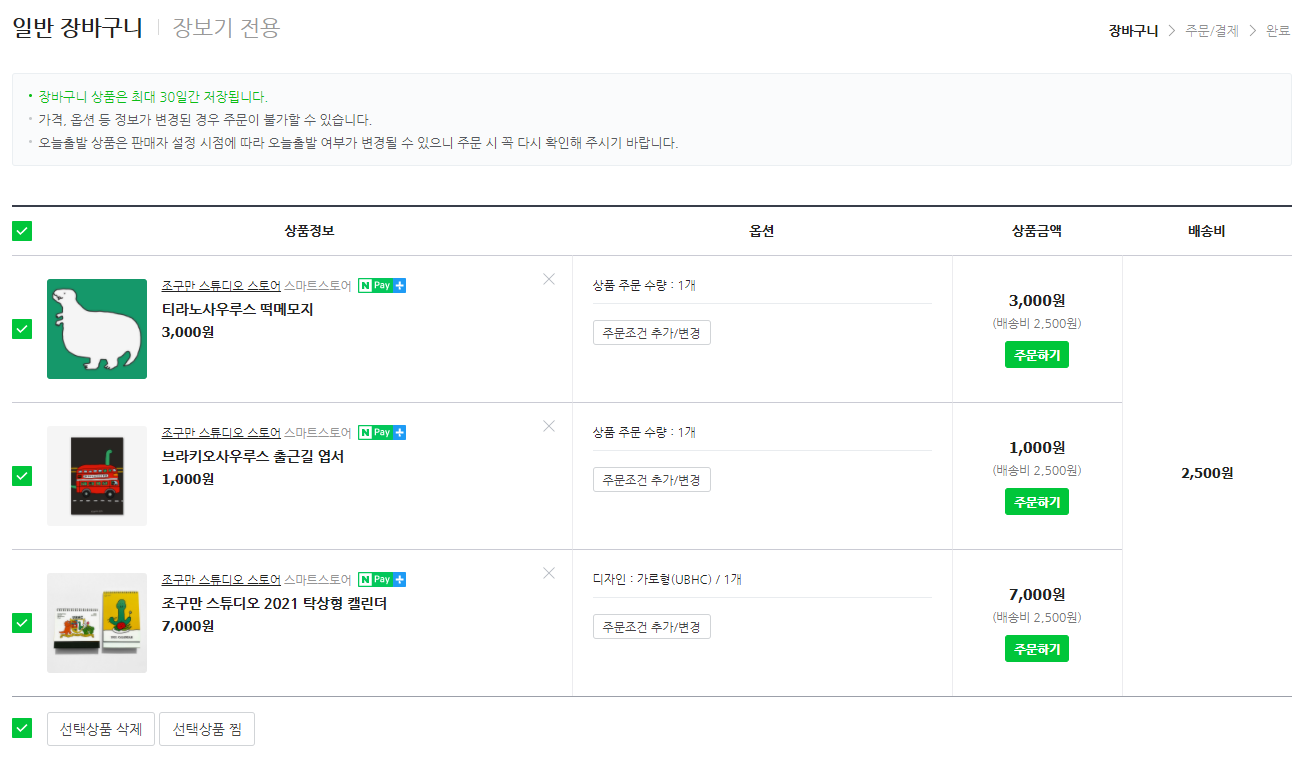Viewport: 1301px width, 773px height.
Task: Open the red bus postcard thumbnail
Action: (x=97, y=476)
